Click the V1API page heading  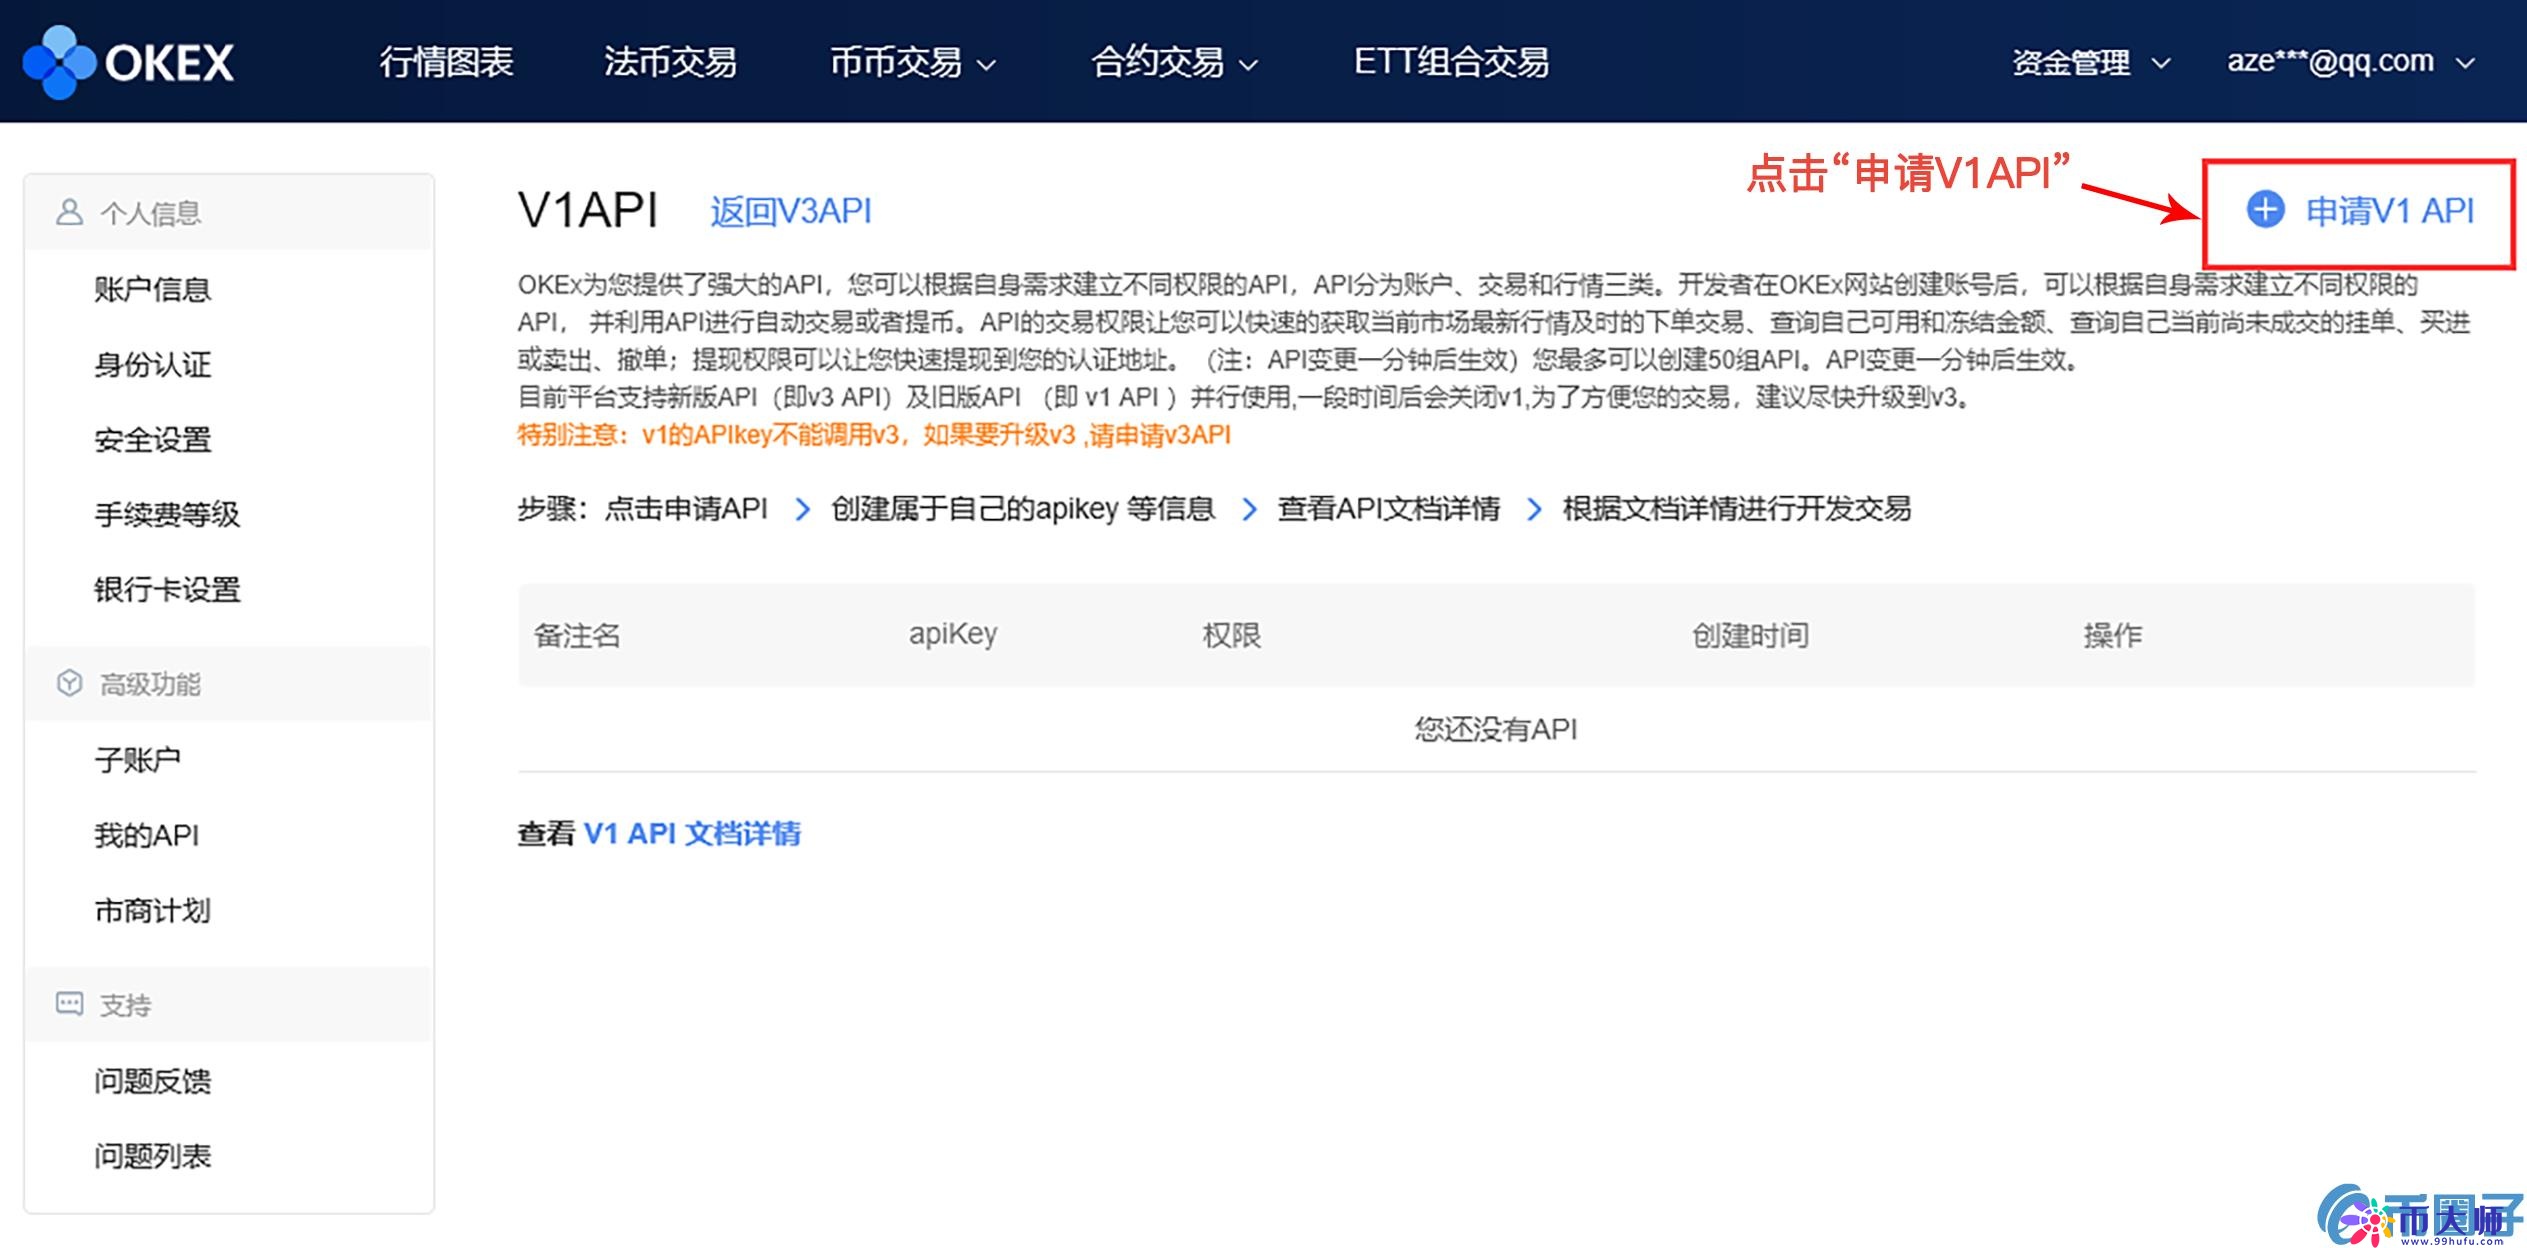click(588, 211)
